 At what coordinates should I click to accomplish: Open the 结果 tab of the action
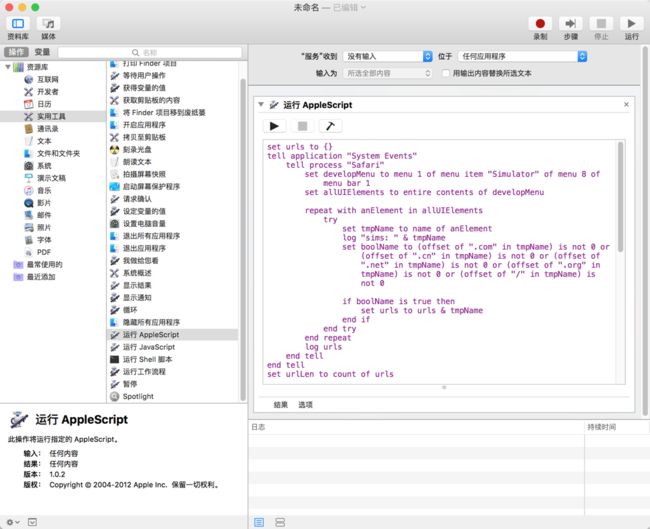(x=281, y=405)
